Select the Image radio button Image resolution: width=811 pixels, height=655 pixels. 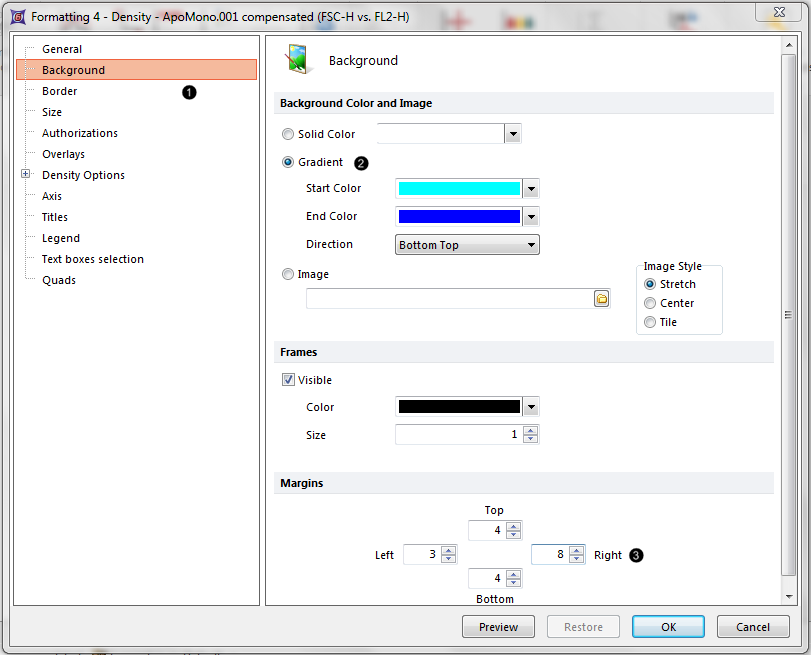289,274
